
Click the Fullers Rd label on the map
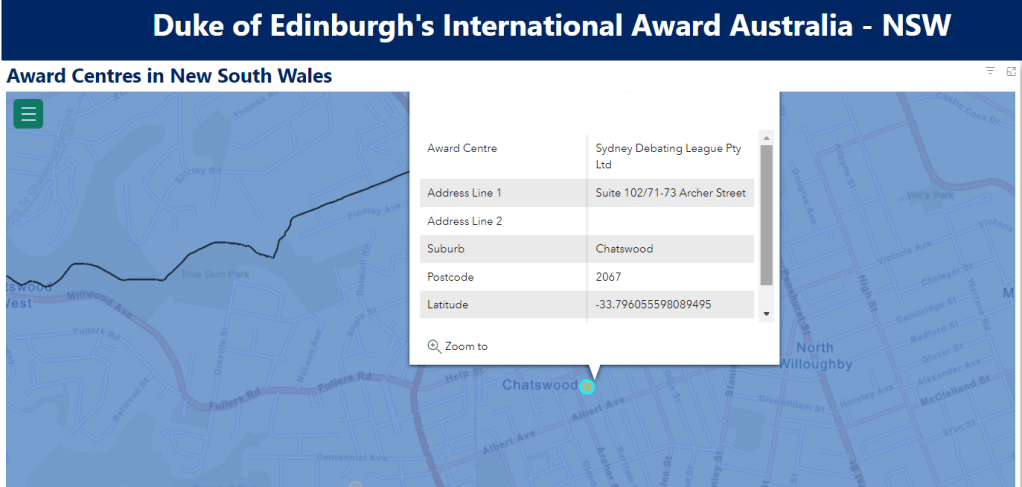pos(353,380)
